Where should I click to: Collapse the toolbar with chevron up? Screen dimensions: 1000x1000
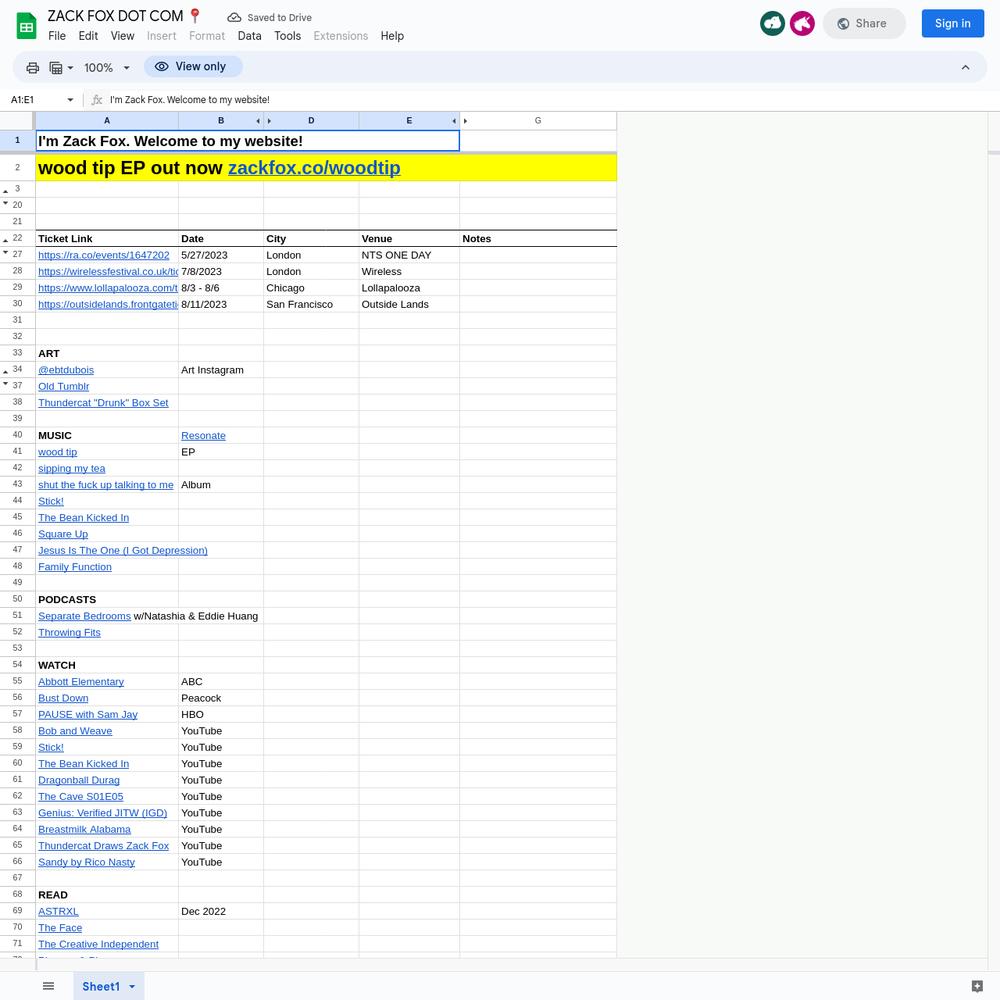tap(966, 68)
